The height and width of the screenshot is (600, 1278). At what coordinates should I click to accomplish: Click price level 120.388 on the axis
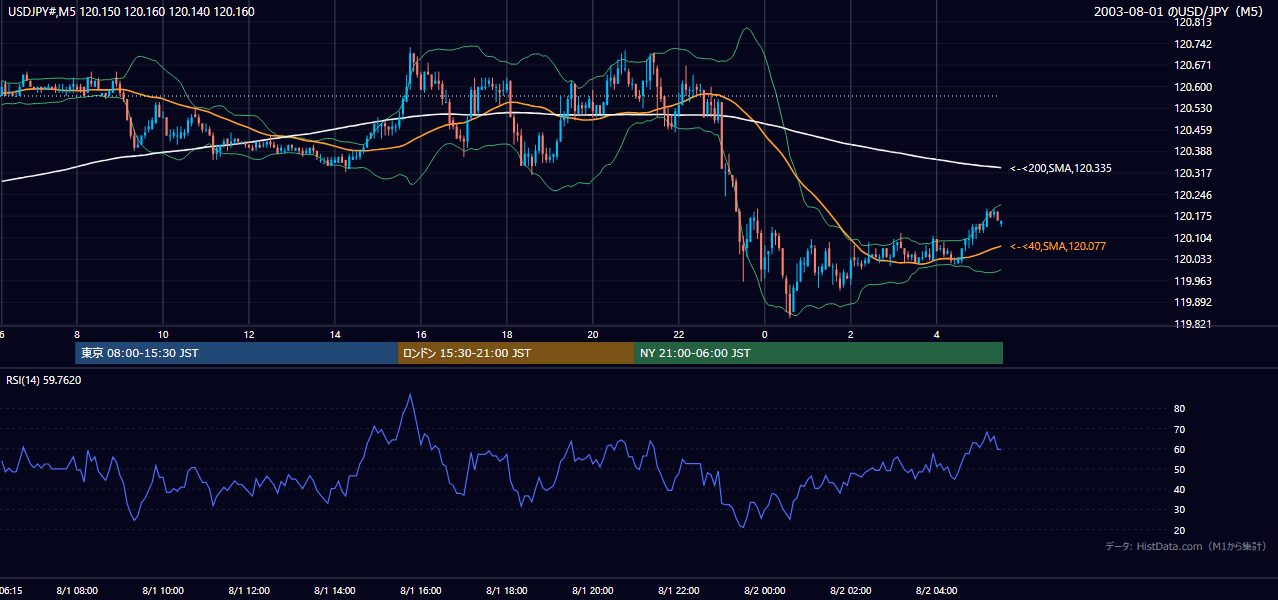pyautogui.click(x=1194, y=151)
